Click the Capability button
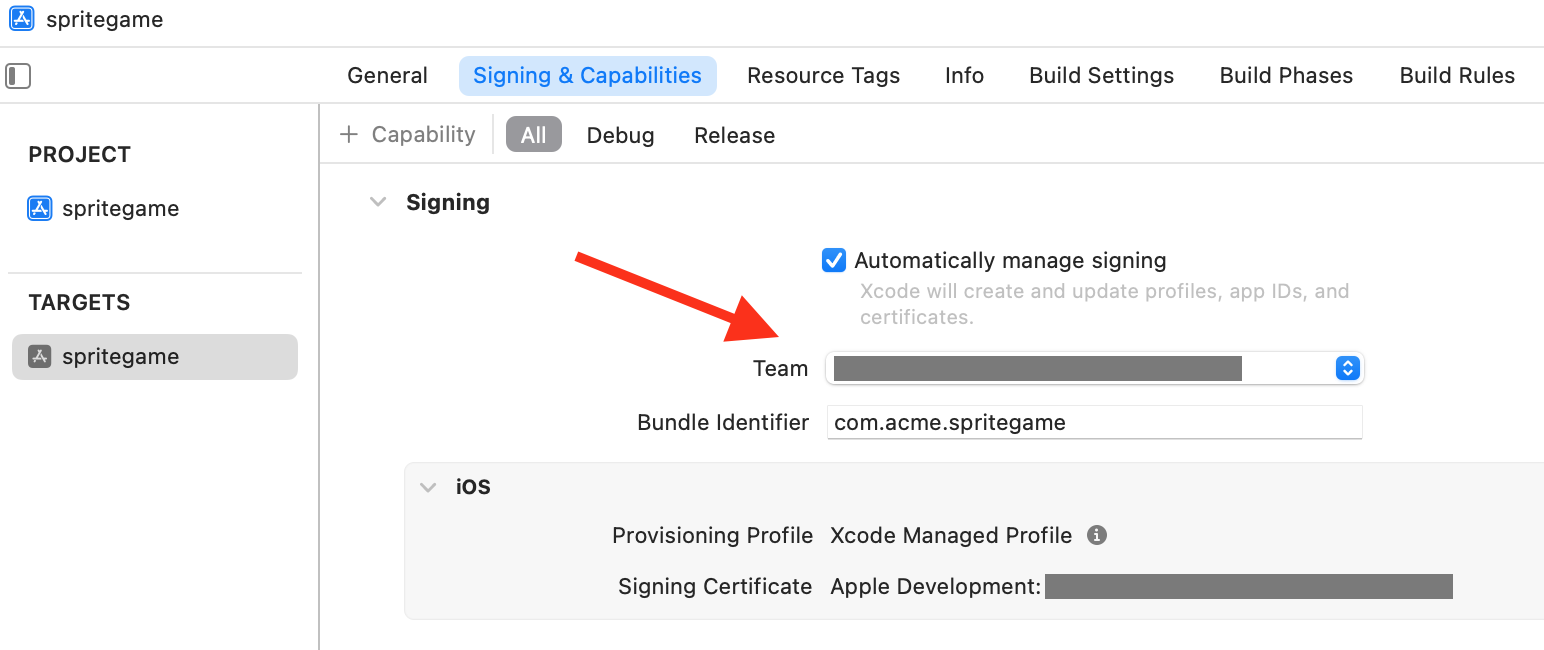This screenshot has width=1544, height=650. [x=423, y=134]
